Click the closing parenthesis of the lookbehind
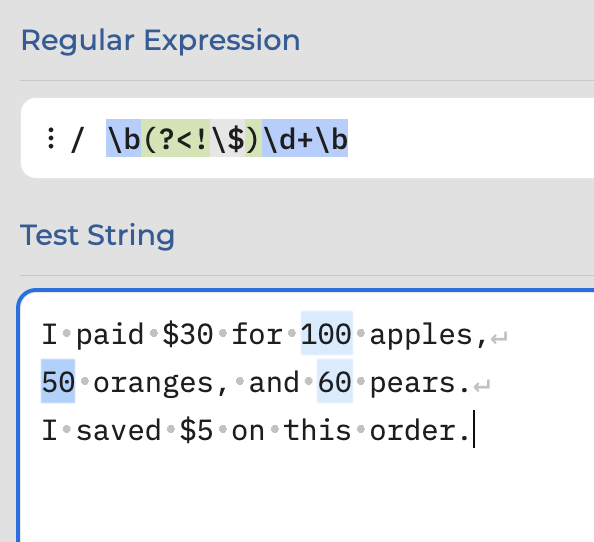594x542 pixels. coord(253,138)
